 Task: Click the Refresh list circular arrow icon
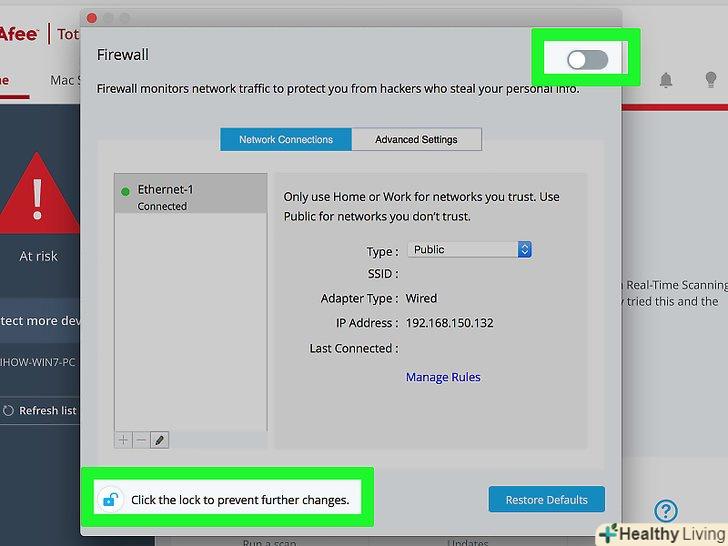click(8, 410)
